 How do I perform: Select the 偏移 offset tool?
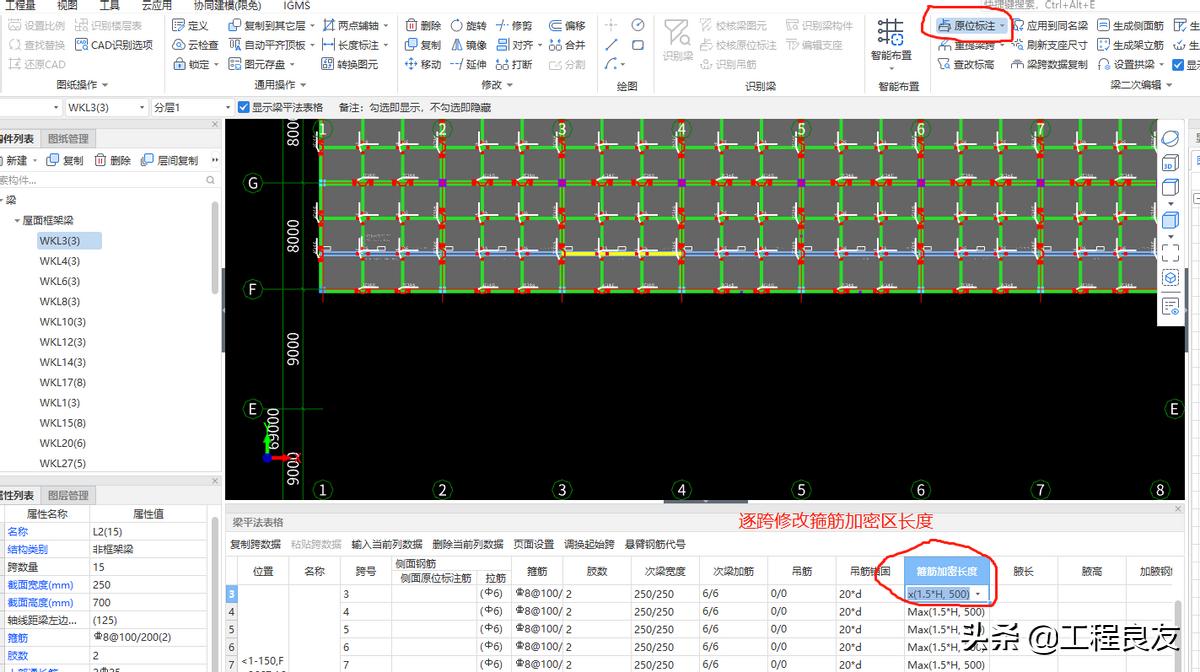coord(567,25)
